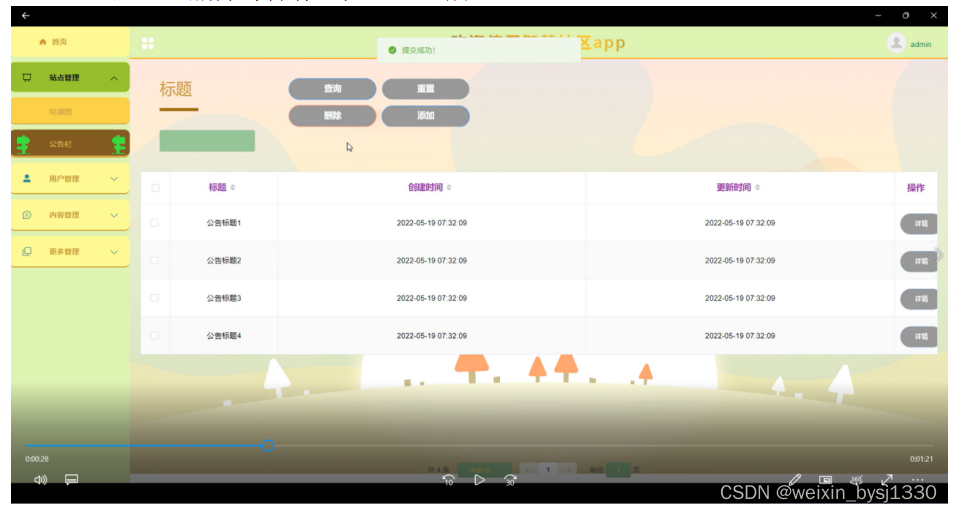
Task: Select the 公告栏 submenu item
Action: [x=70, y=144]
